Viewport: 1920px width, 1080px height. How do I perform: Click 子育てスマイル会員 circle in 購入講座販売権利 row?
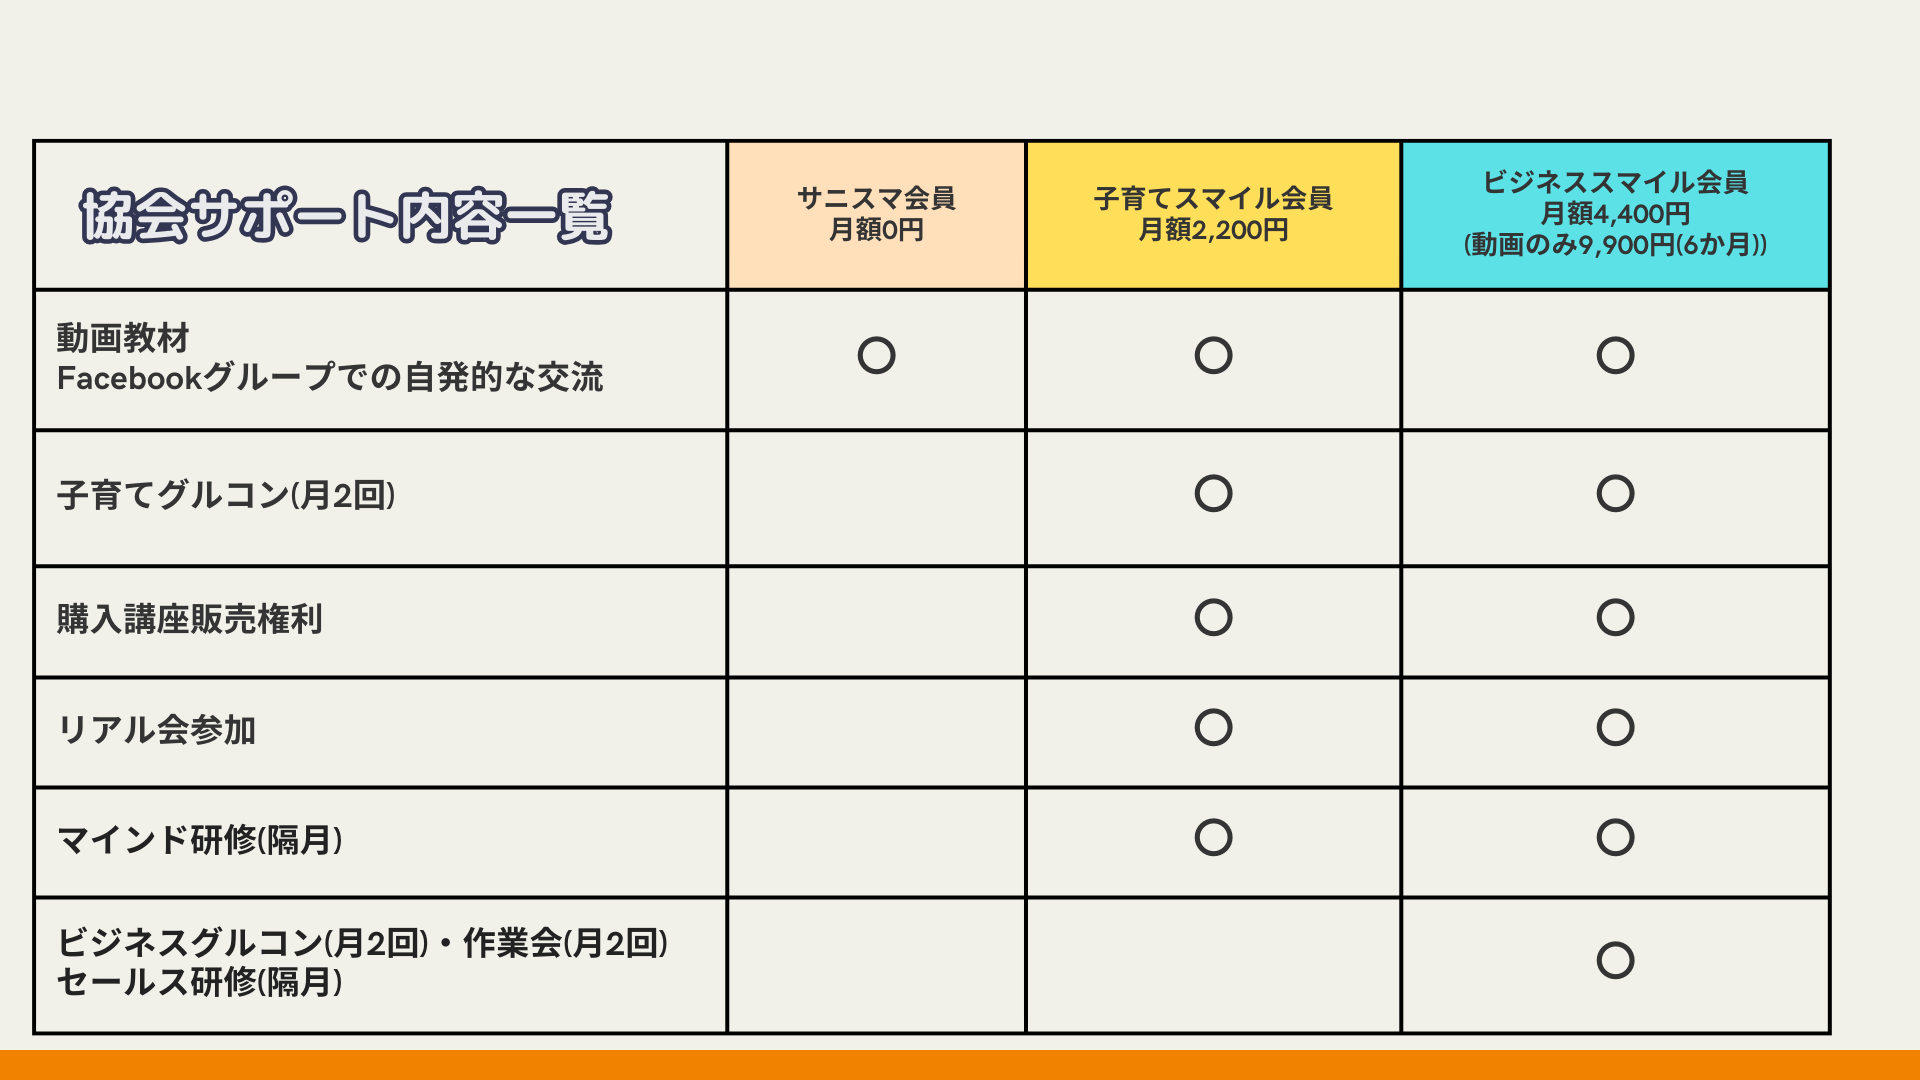tap(1213, 618)
